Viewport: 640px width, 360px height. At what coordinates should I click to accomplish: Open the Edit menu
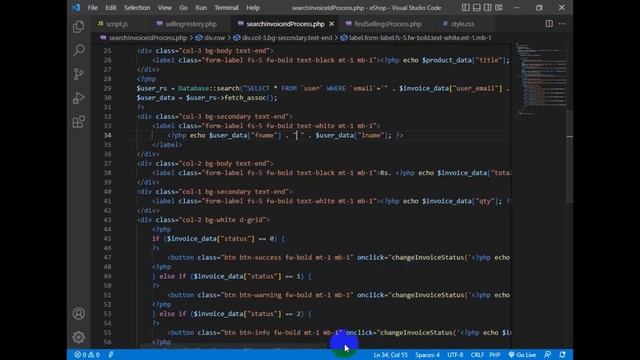click(x=111, y=8)
